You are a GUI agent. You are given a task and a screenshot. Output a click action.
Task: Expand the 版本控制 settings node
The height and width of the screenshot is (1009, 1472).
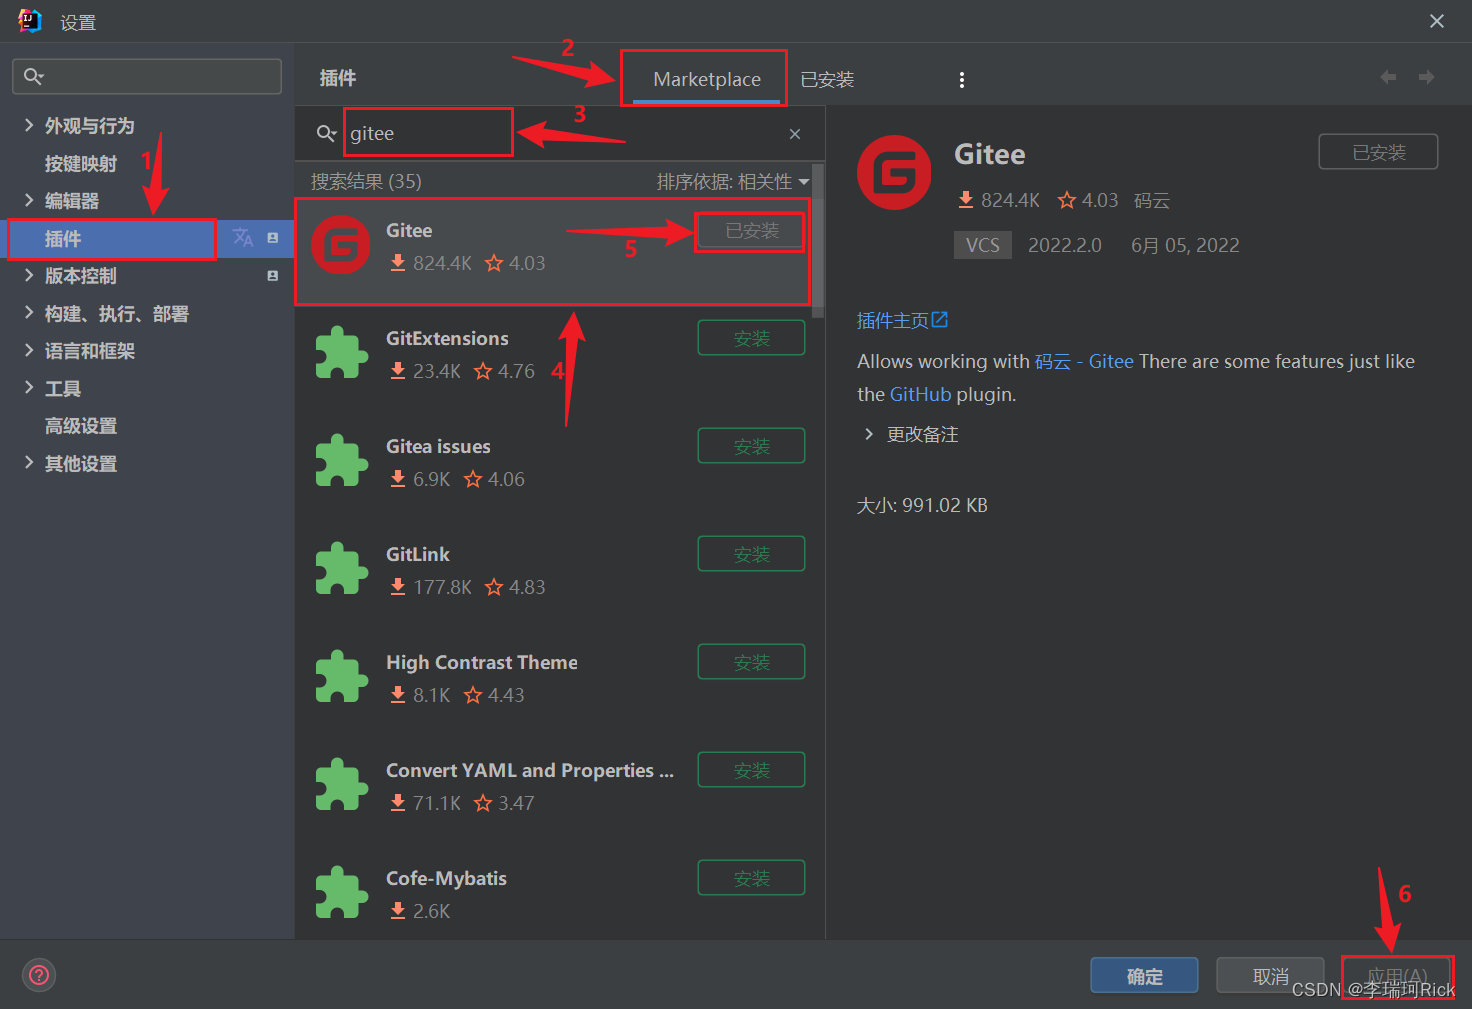tap(29, 275)
